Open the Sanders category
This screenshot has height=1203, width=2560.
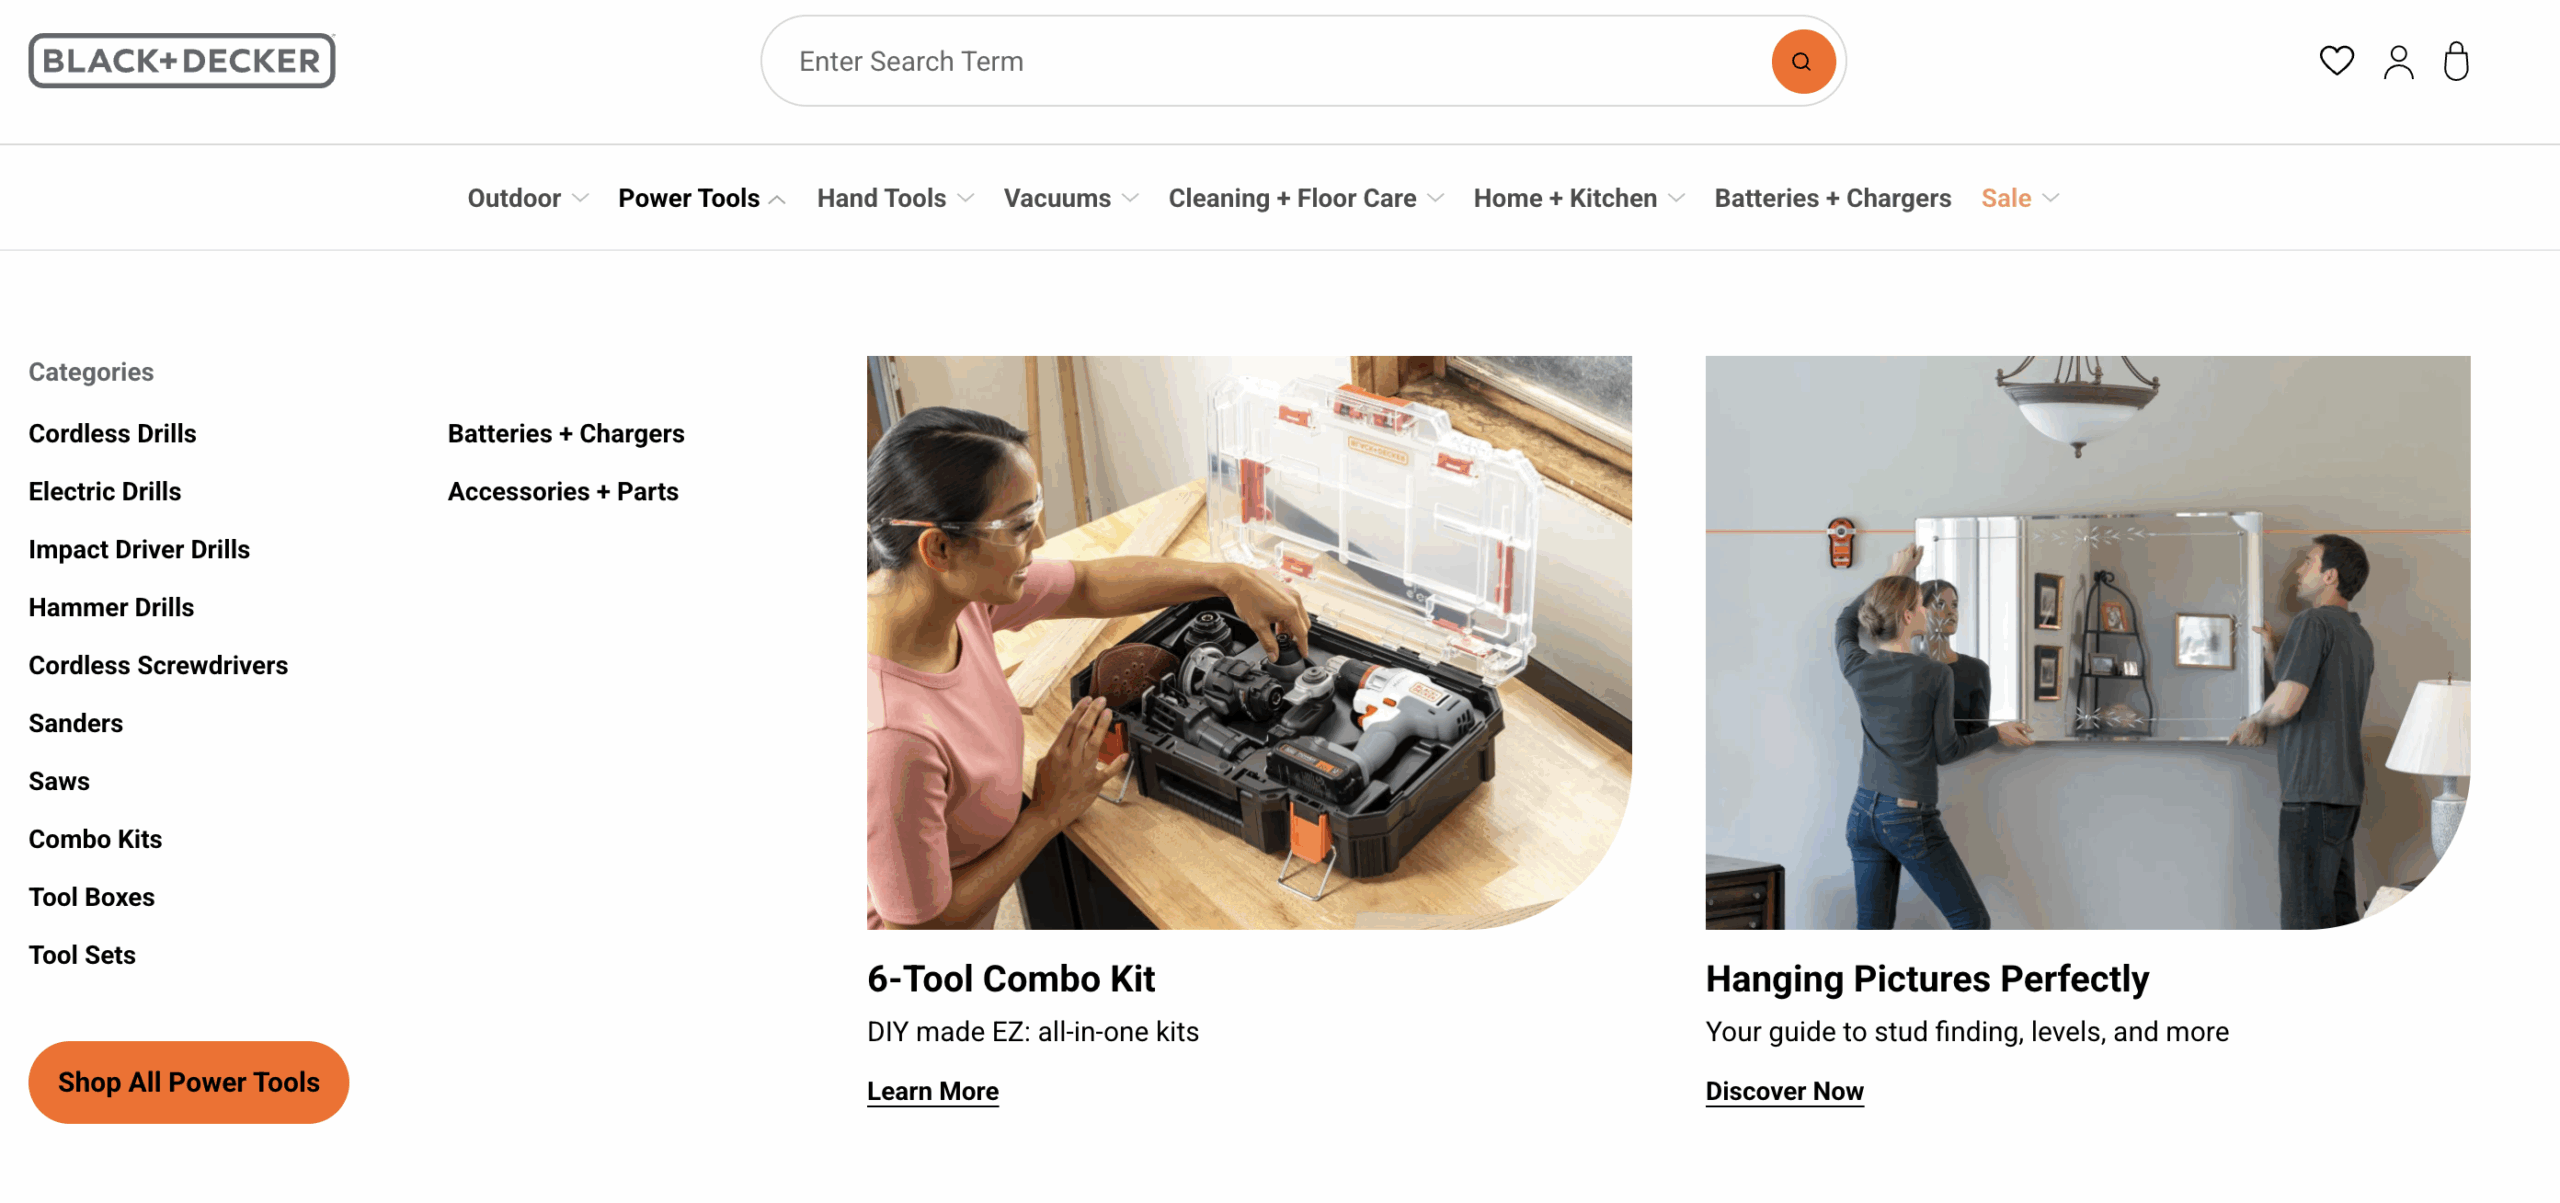76,724
